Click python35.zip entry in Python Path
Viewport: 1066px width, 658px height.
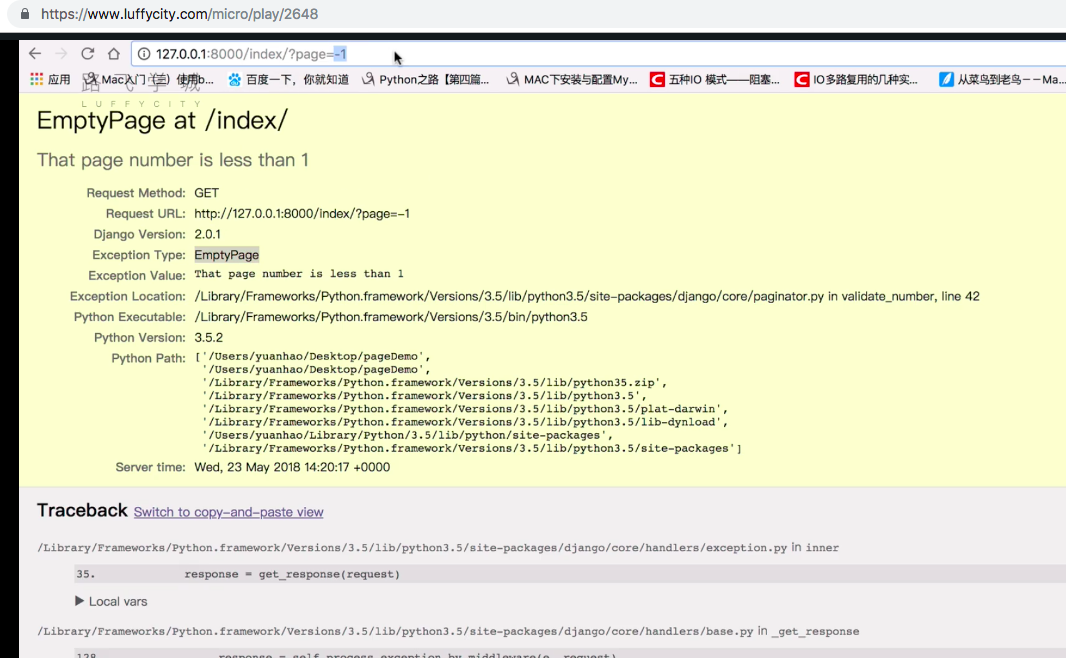pyautogui.click(x=434, y=383)
